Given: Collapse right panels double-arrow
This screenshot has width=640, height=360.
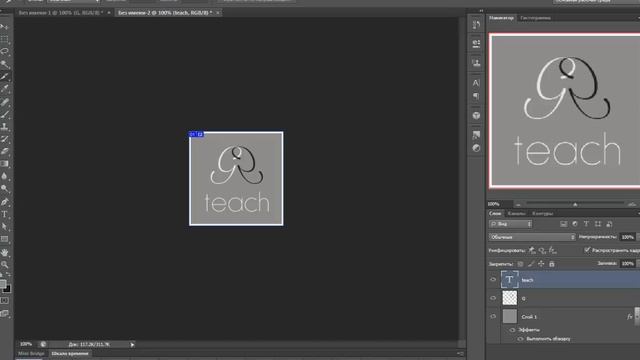Looking at the screenshot, I should [481, 11].
